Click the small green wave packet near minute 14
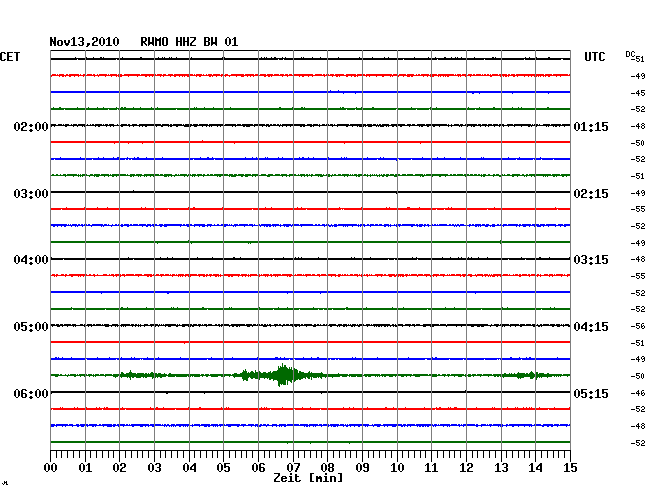 pyautogui.click(x=530, y=375)
